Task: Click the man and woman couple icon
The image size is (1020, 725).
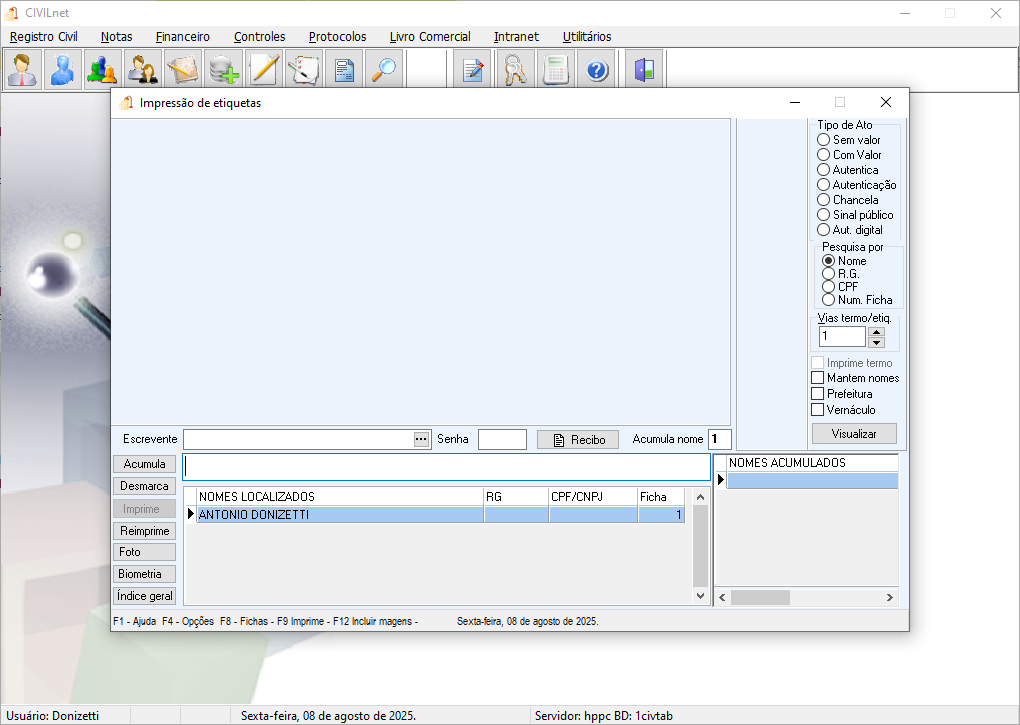Action: click(x=143, y=69)
